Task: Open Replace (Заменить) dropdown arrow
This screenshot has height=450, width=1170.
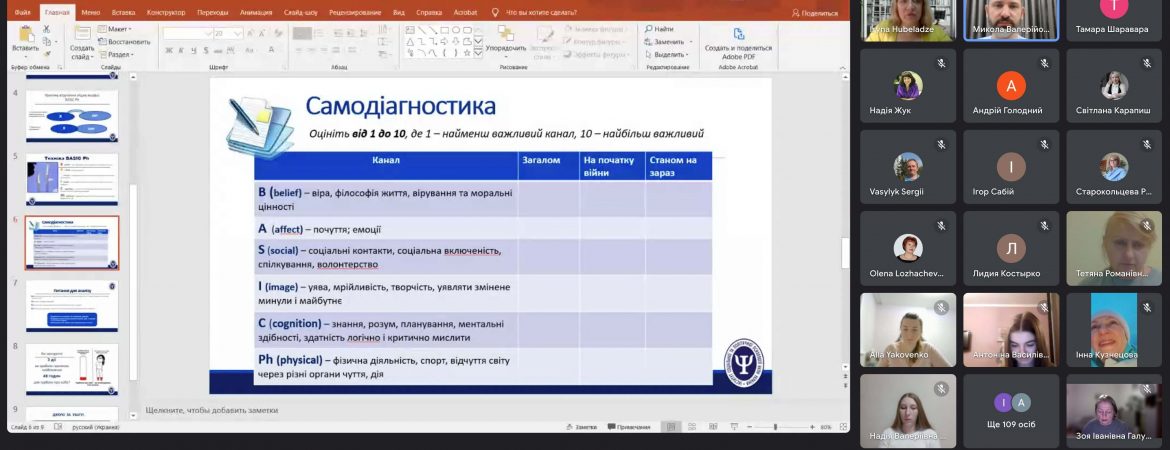Action: point(690,42)
